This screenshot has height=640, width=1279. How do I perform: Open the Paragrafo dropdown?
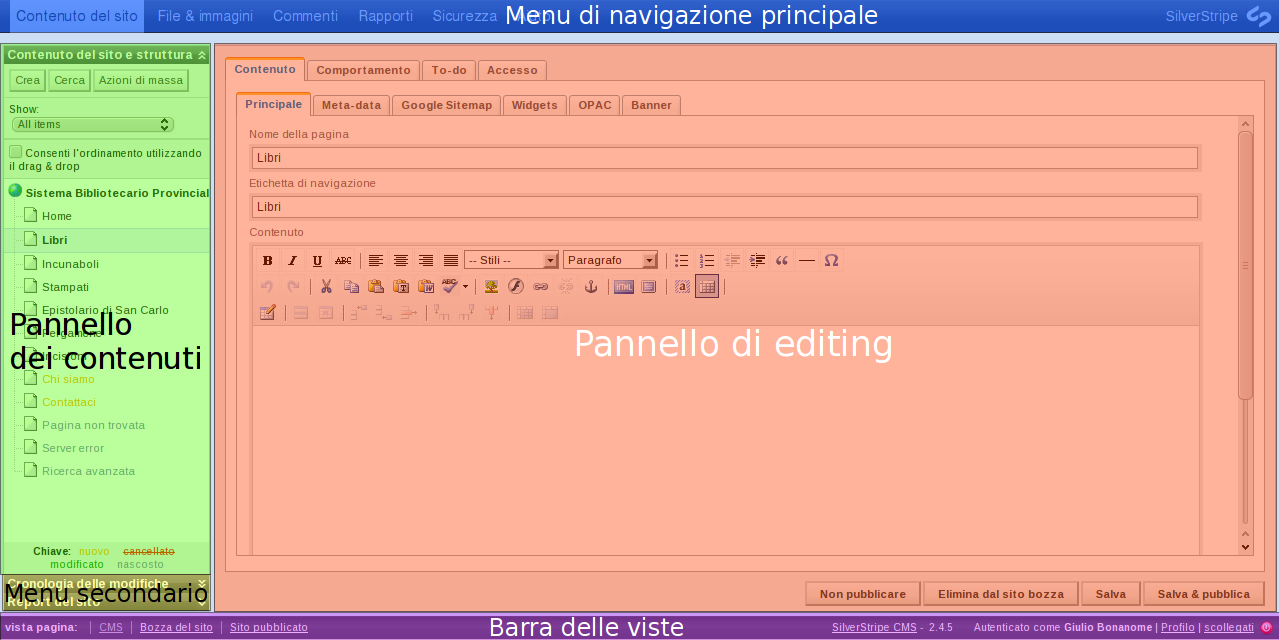610,259
